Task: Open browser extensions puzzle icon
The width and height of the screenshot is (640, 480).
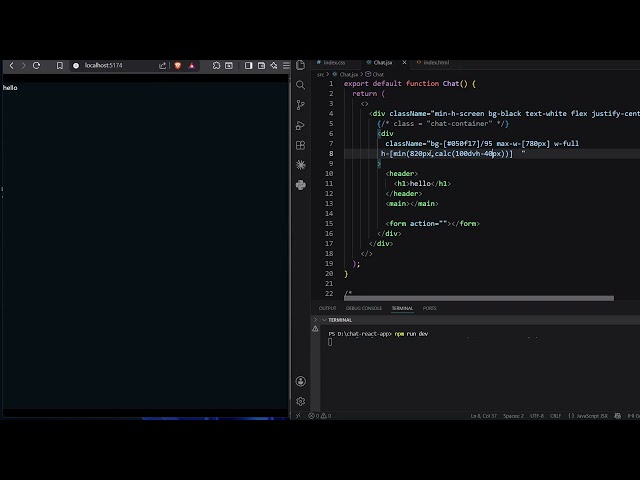Action: click(216, 65)
